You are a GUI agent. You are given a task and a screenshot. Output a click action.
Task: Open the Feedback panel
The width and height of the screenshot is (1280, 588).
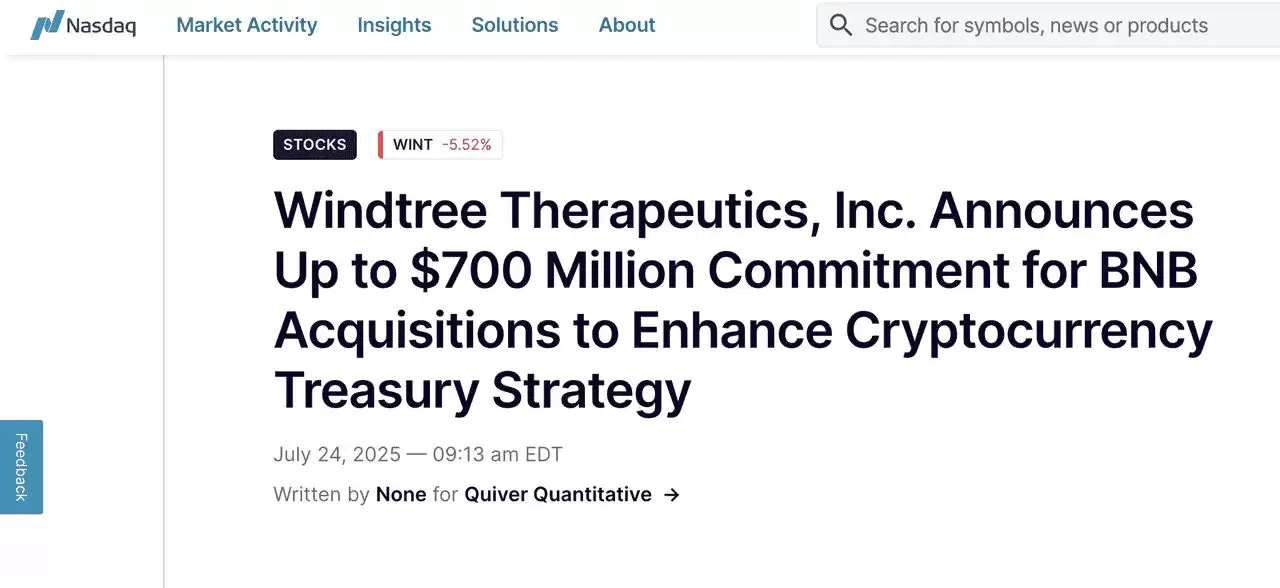point(21,466)
